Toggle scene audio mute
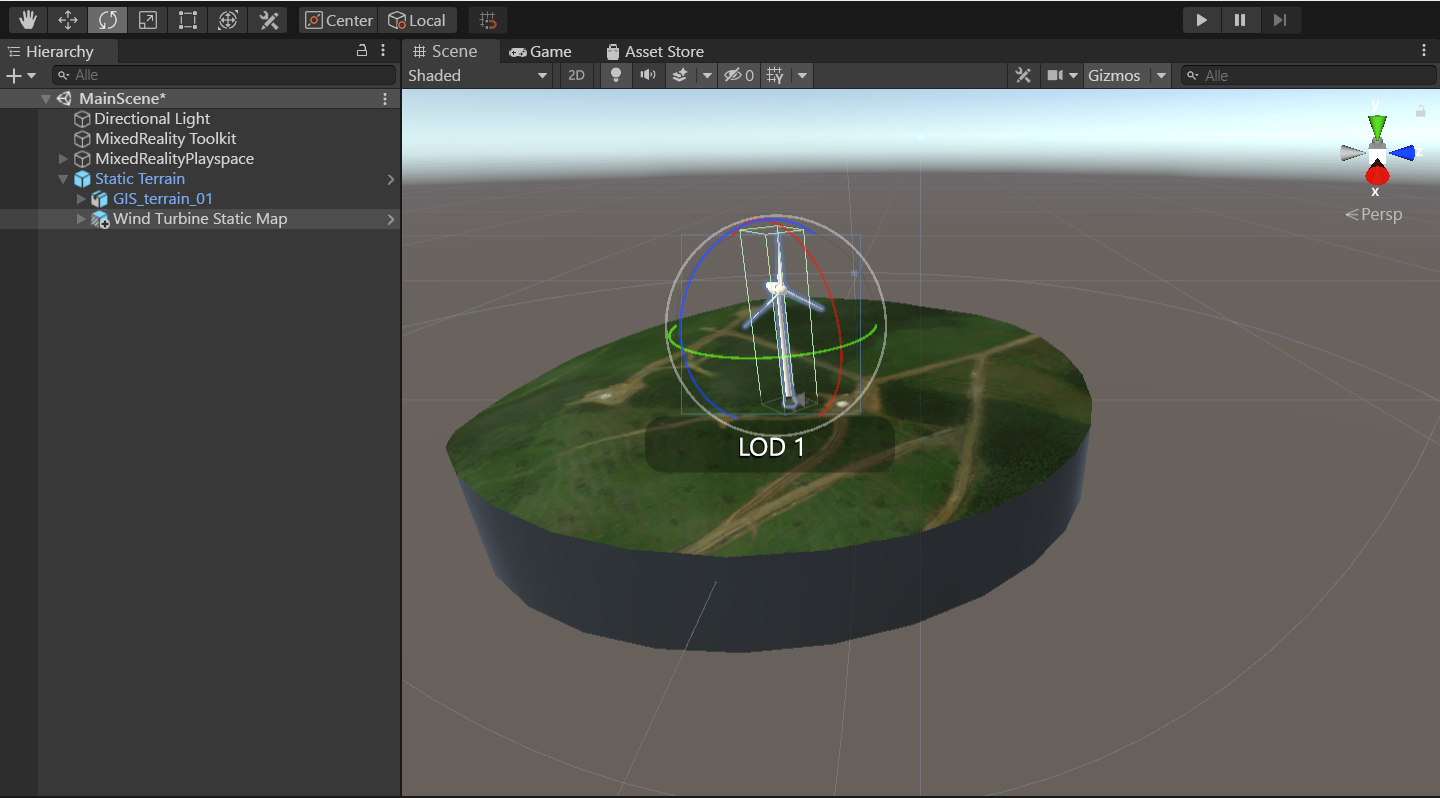 (x=648, y=75)
